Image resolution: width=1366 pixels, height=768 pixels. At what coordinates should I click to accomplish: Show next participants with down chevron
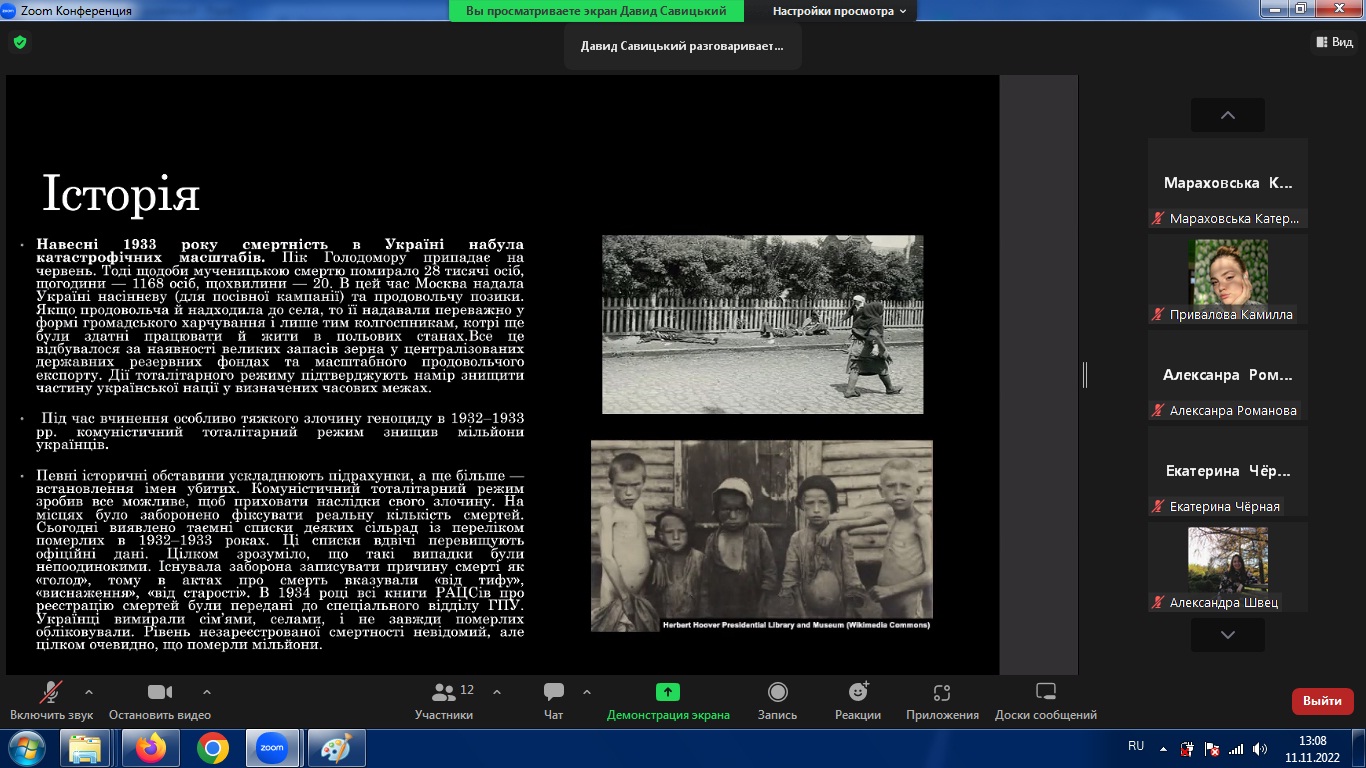tap(1228, 635)
